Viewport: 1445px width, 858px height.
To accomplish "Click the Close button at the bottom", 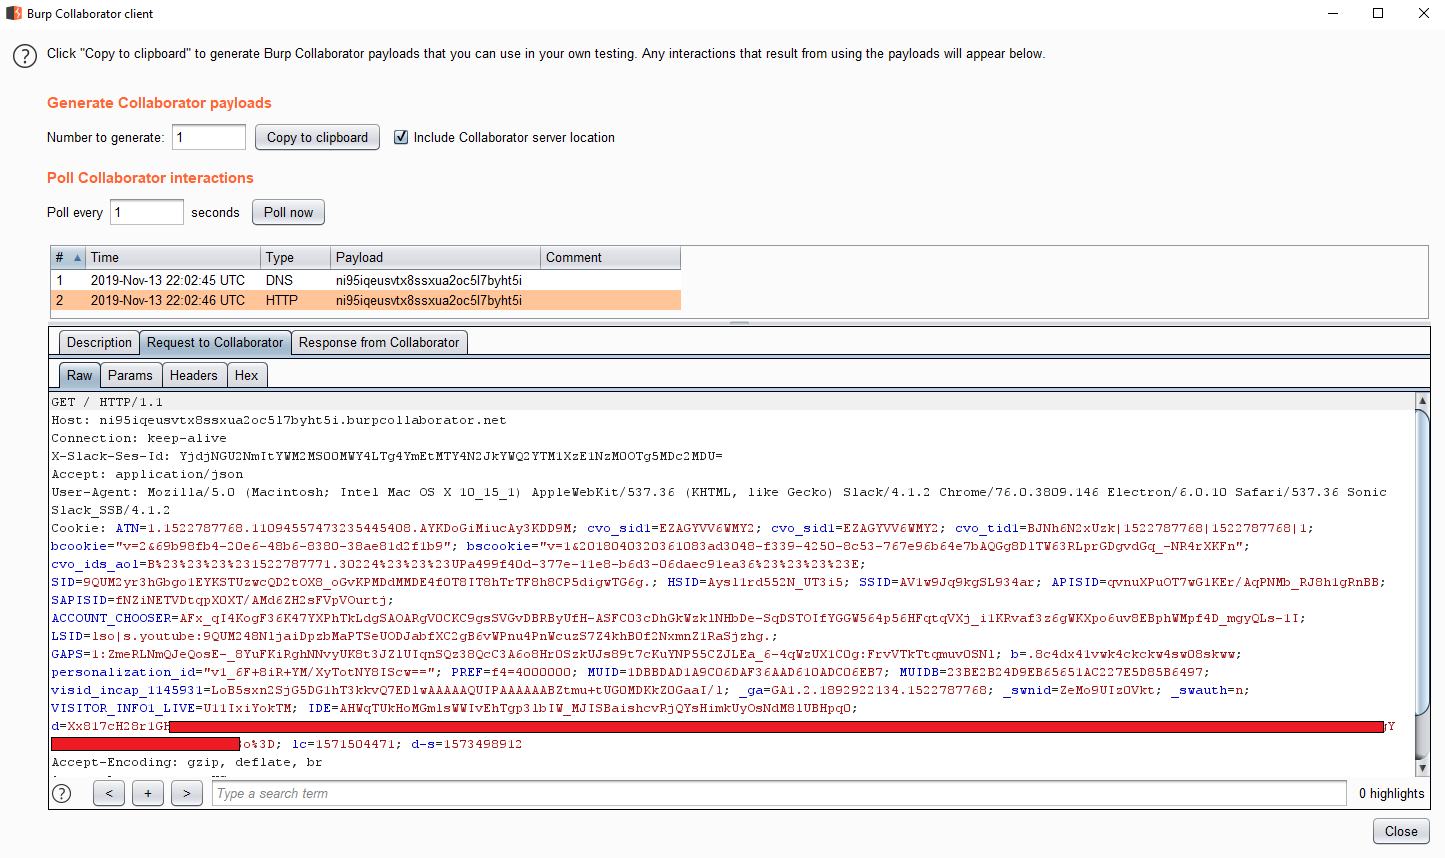I will (x=1401, y=831).
